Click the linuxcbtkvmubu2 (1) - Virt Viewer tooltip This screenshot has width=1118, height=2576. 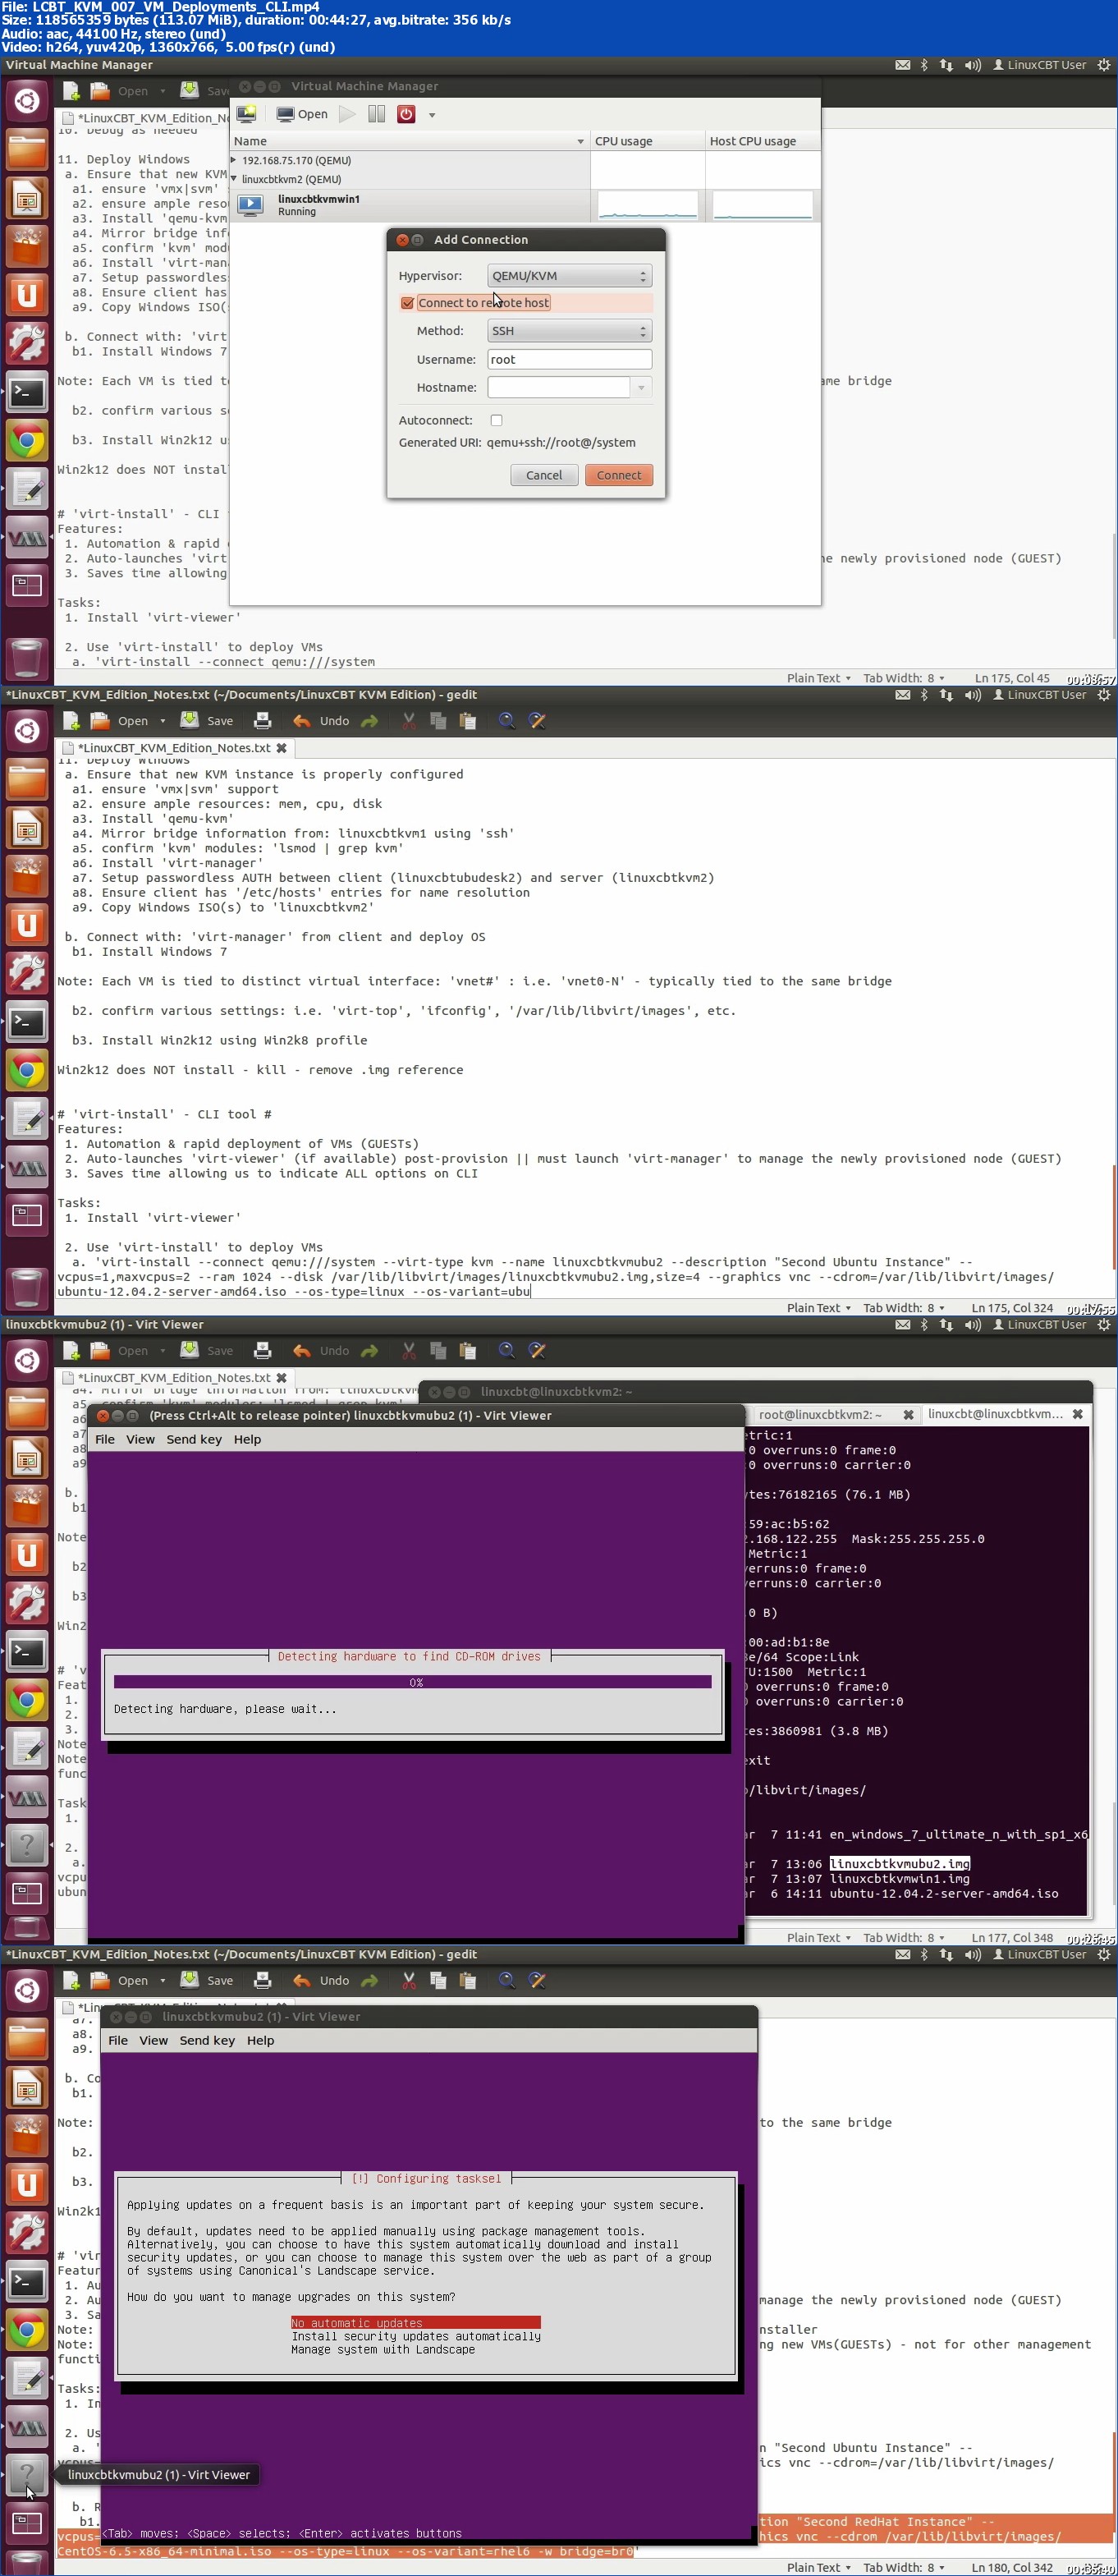[x=159, y=2475]
